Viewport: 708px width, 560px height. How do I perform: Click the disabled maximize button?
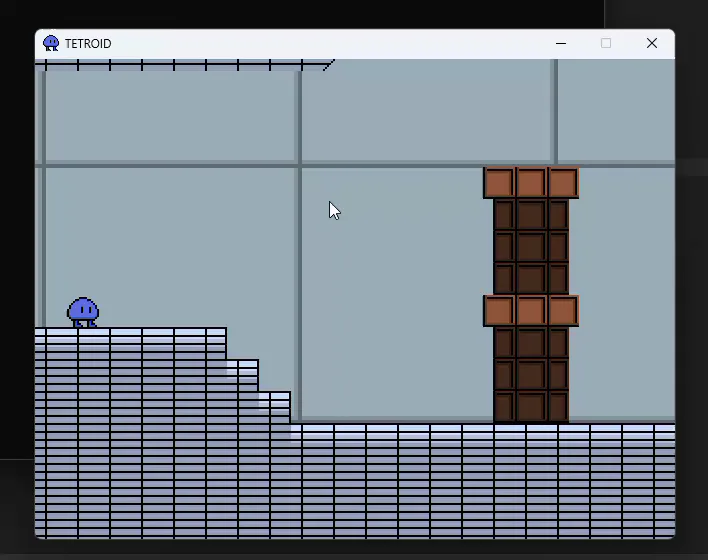pos(606,43)
